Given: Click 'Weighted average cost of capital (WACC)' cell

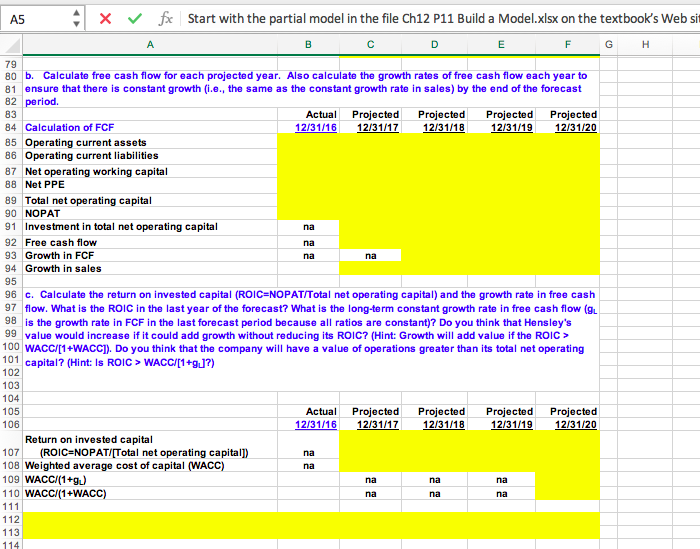Looking at the screenshot, I should pos(150,466).
